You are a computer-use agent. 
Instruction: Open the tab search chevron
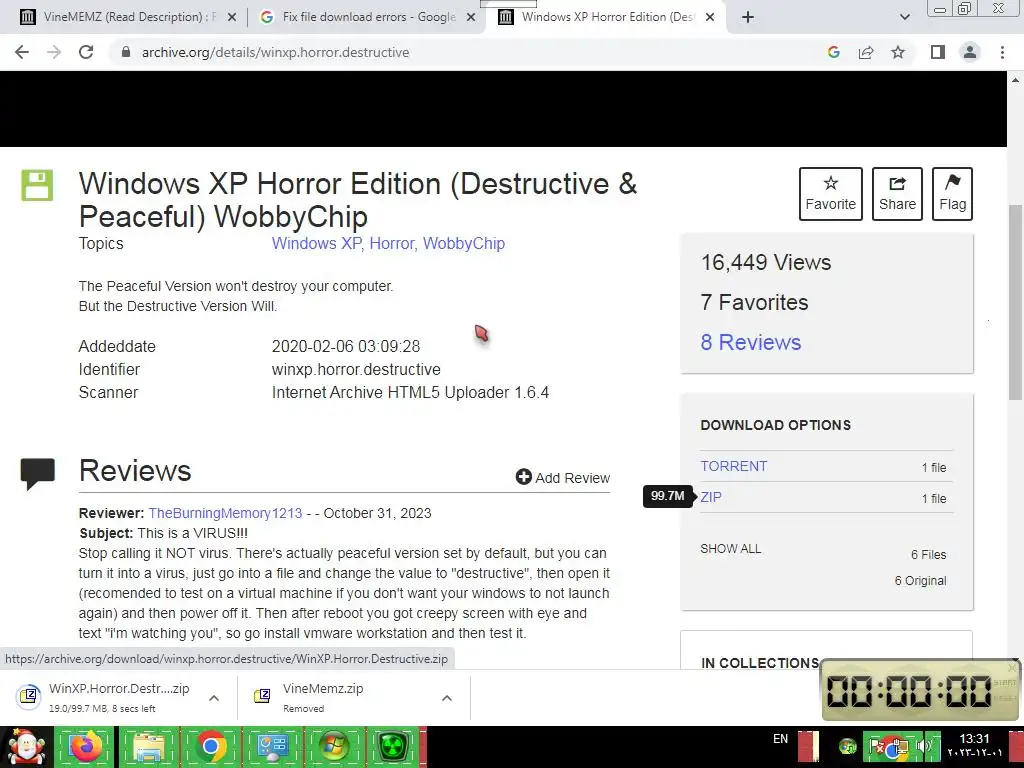click(x=904, y=17)
